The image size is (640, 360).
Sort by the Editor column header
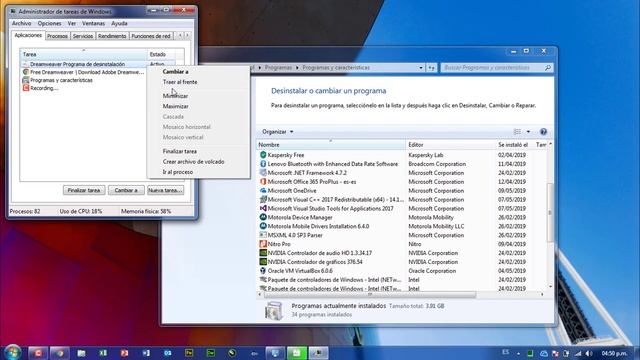(x=451, y=145)
